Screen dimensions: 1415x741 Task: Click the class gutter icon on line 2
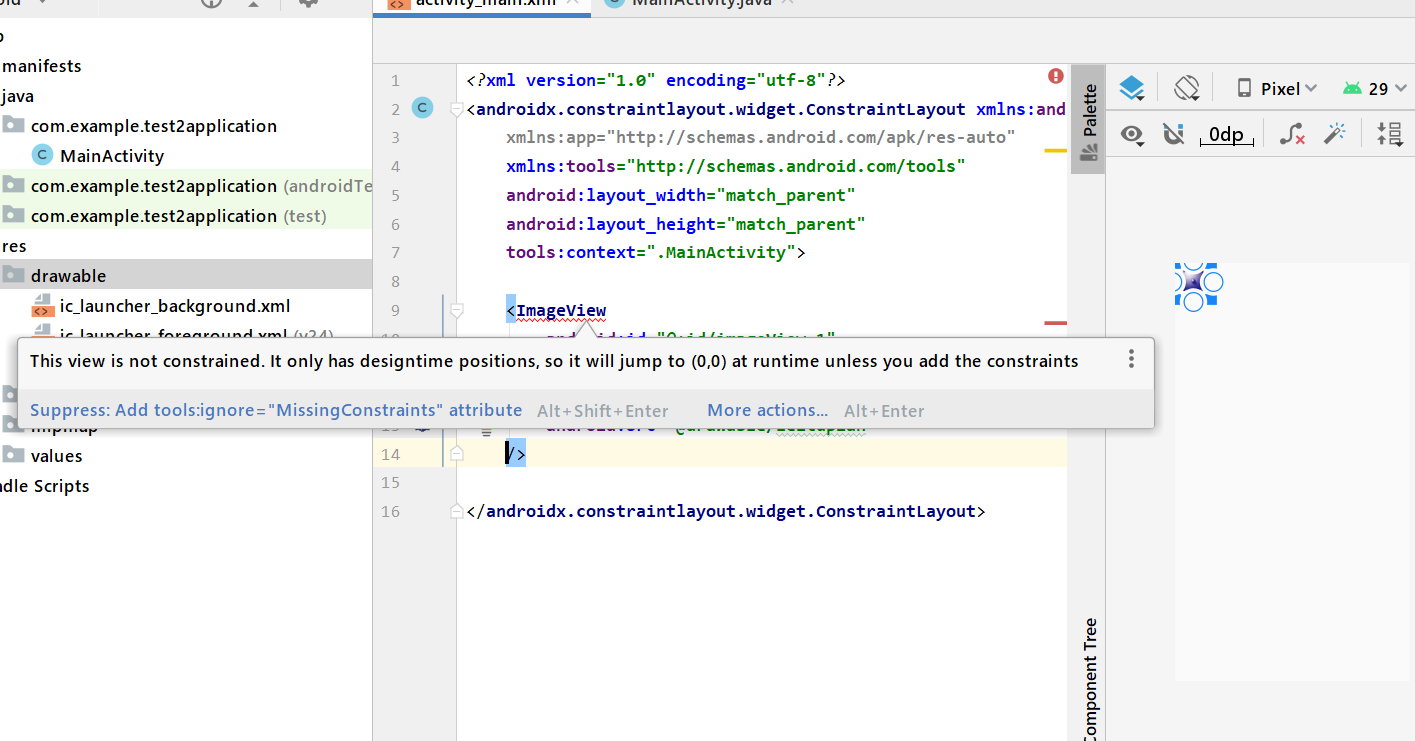point(422,108)
